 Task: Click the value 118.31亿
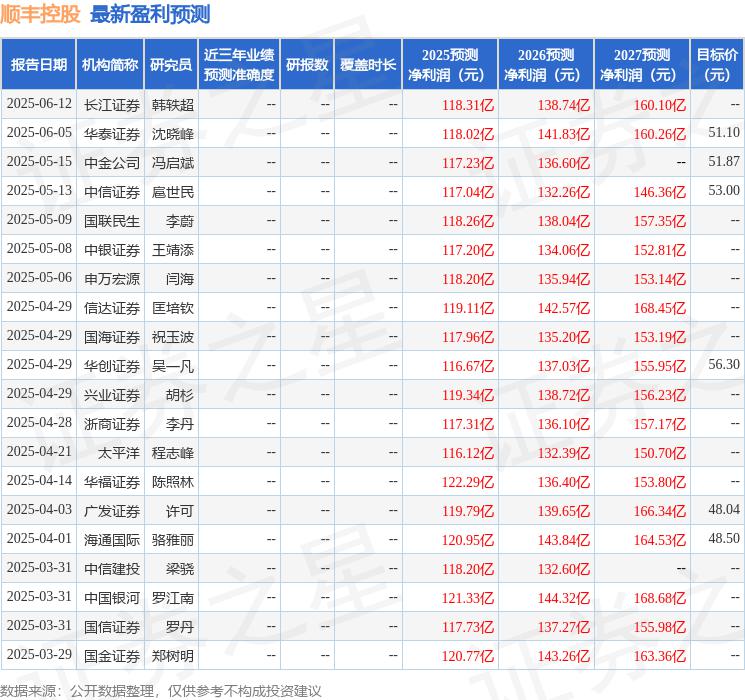coord(468,105)
